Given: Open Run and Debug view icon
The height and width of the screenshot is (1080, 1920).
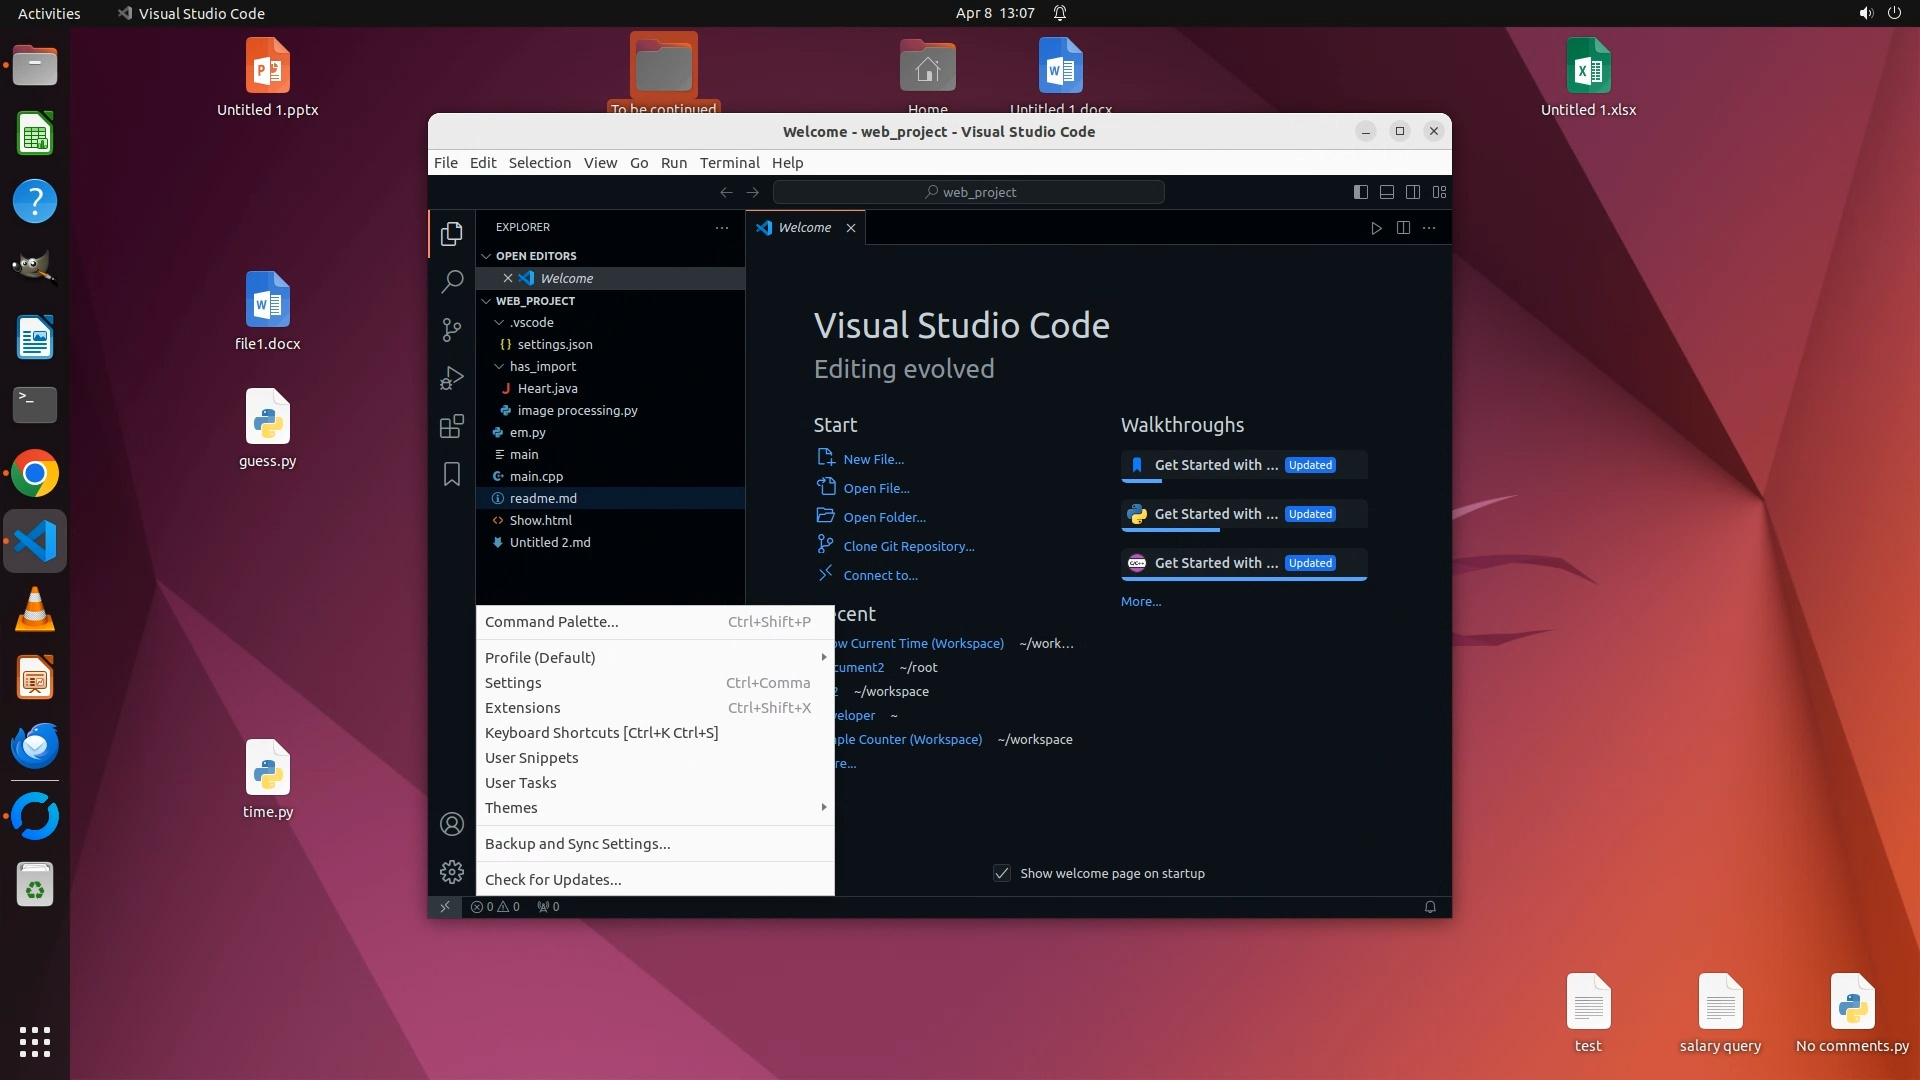Looking at the screenshot, I should pyautogui.click(x=452, y=378).
